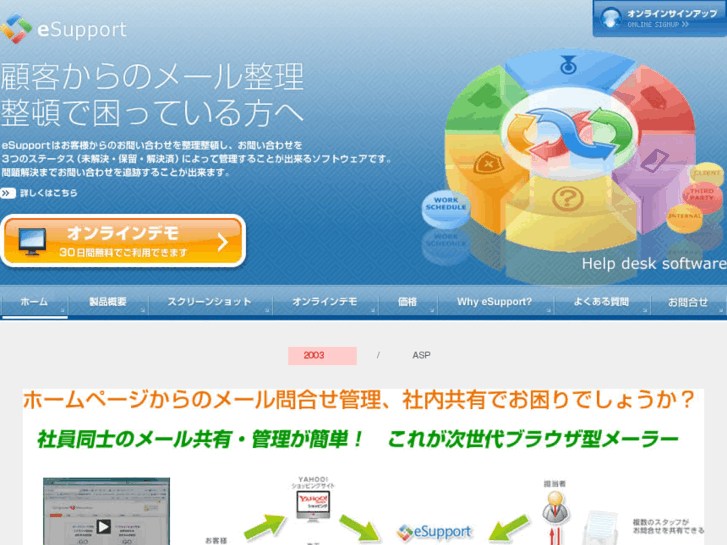Open the 製品概要 tab
The height and width of the screenshot is (545, 727).
coord(108,302)
